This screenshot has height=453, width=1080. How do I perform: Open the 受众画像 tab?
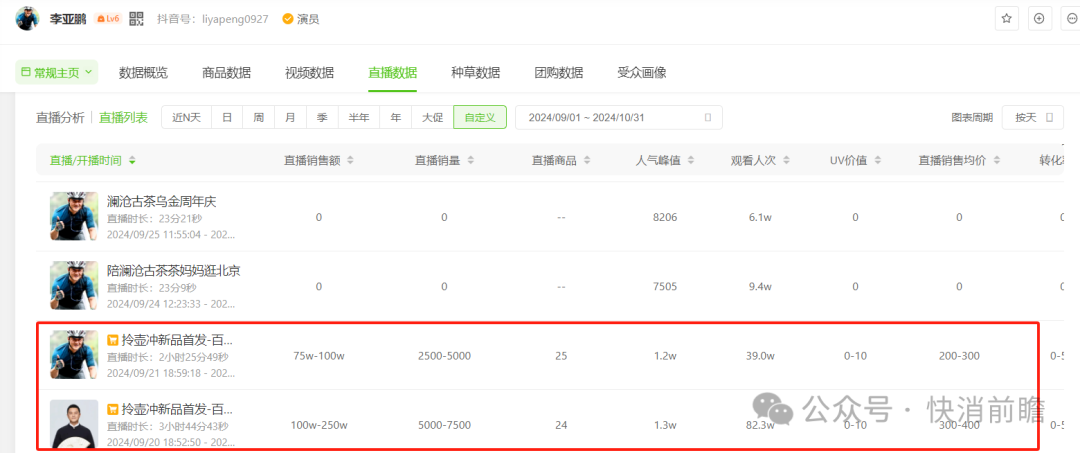coord(642,72)
